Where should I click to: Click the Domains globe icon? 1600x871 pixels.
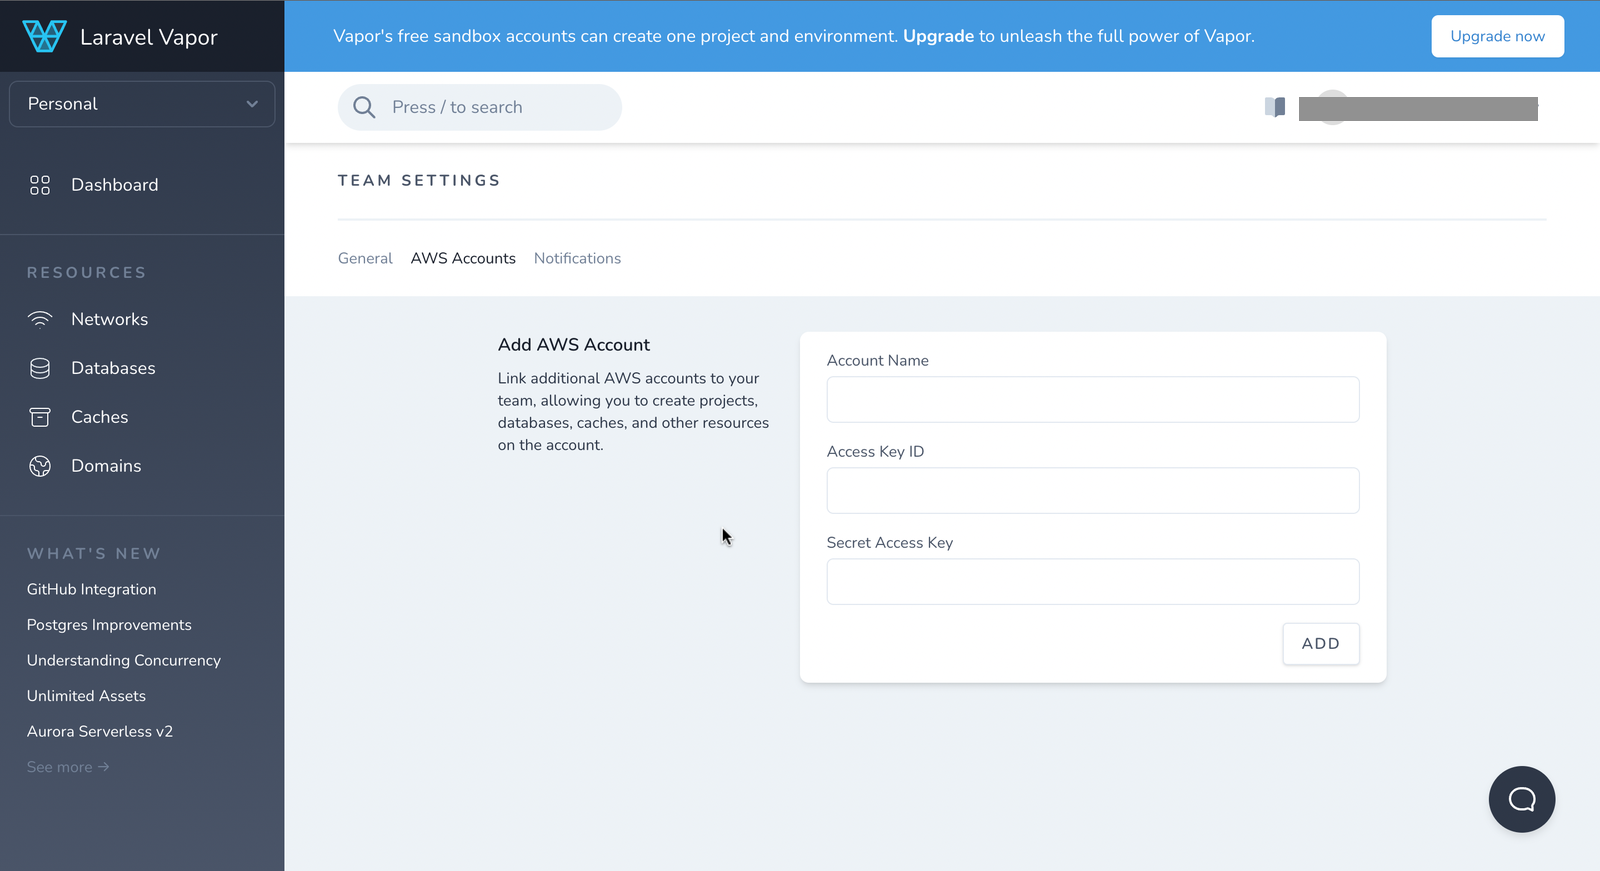40,466
